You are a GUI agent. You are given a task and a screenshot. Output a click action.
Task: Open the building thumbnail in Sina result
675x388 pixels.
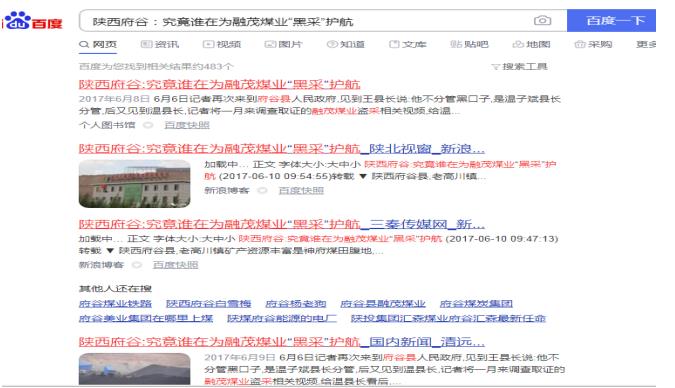[134, 183]
